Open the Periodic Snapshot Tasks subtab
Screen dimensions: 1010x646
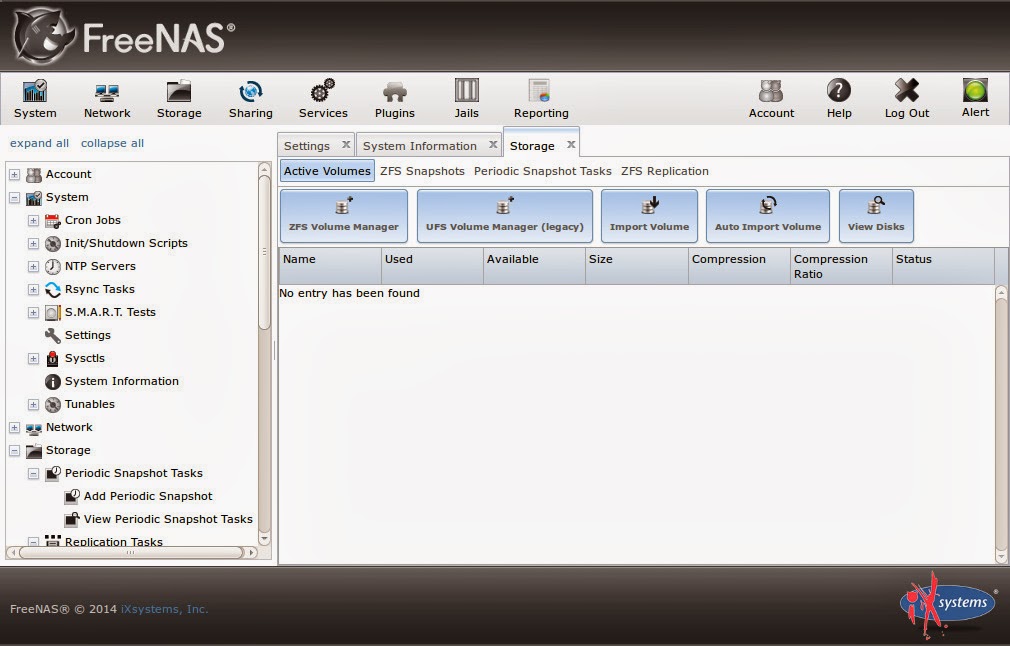[x=542, y=171]
